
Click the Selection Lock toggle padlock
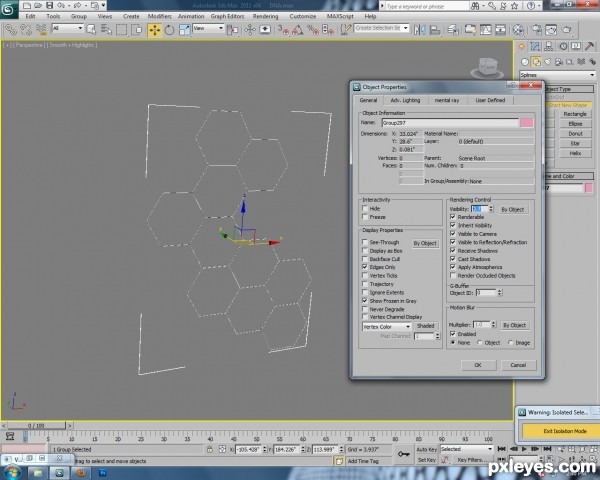click(210, 449)
